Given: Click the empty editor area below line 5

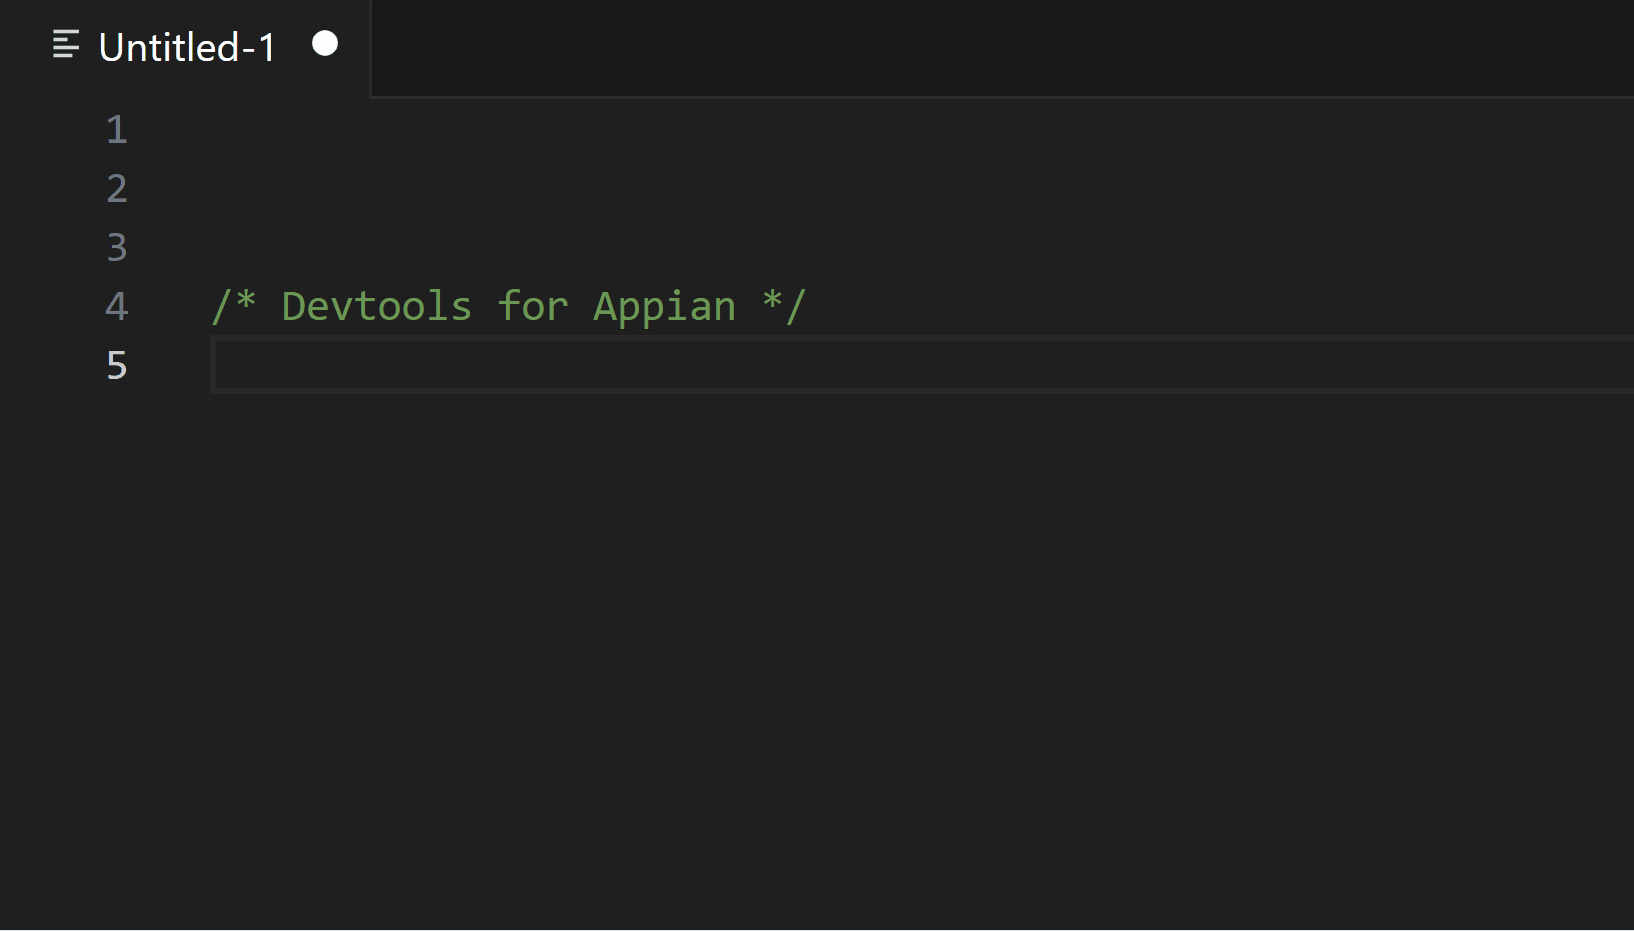Looking at the screenshot, I should click(700, 600).
